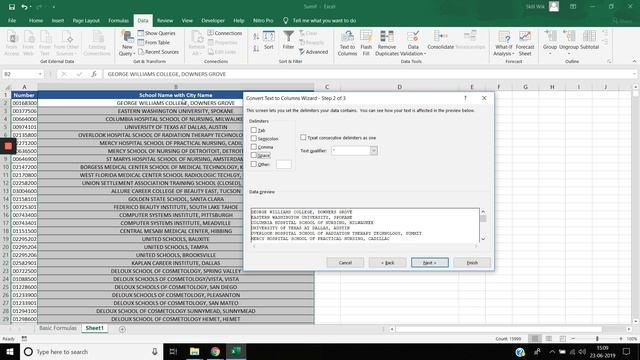Click the Group outline icon
The image size is (640, 360).
[x=550, y=40]
